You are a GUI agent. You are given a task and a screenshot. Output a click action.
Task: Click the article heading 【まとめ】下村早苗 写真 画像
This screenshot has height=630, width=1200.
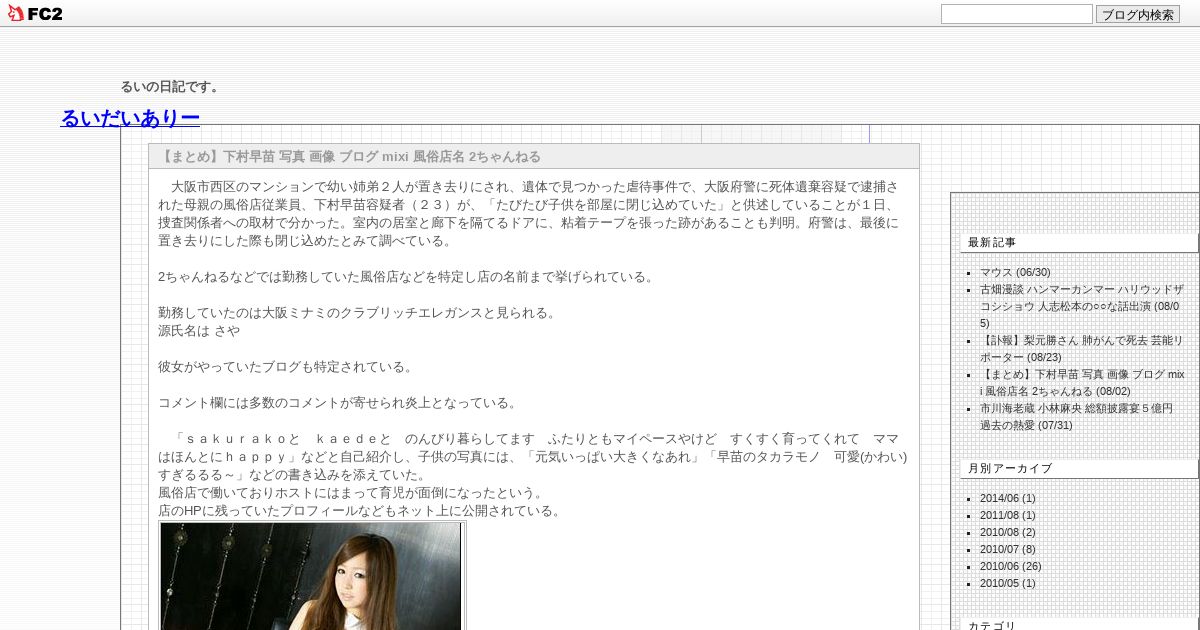(x=350, y=156)
